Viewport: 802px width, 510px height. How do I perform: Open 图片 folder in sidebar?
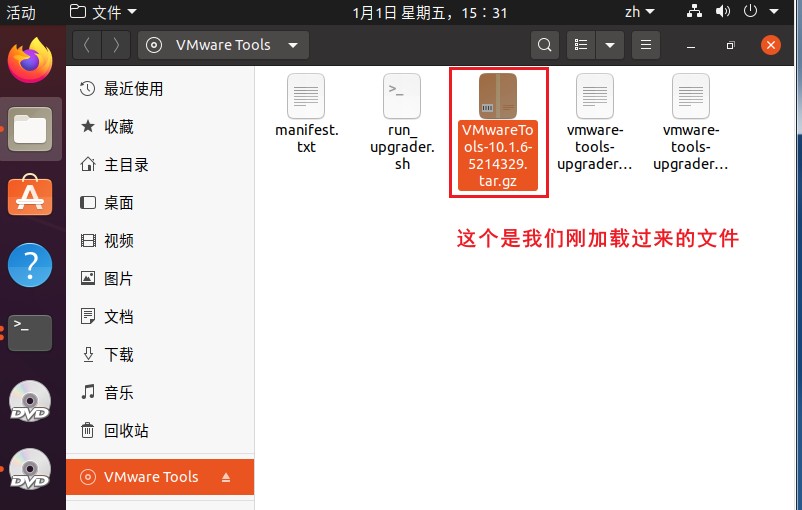click(x=160, y=279)
